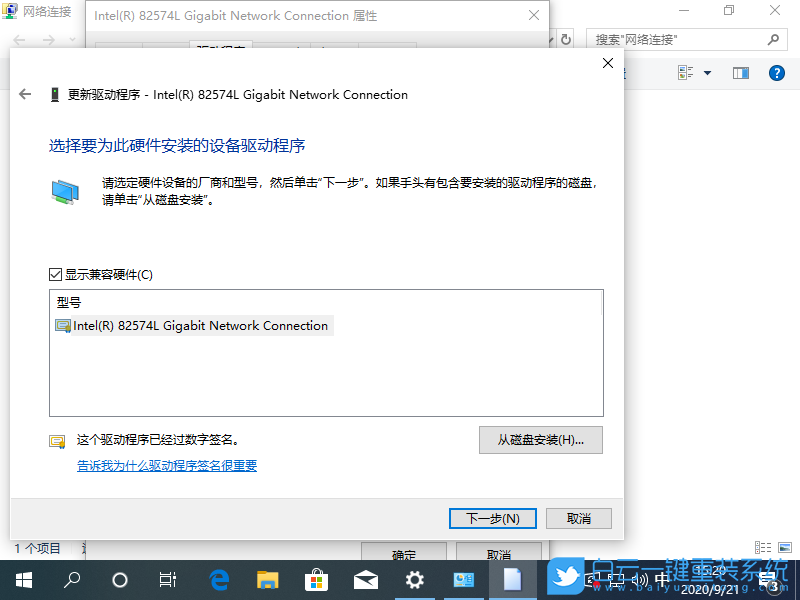Click the 从磁盘安装(H) button
This screenshot has width=800, height=600.
(541, 440)
